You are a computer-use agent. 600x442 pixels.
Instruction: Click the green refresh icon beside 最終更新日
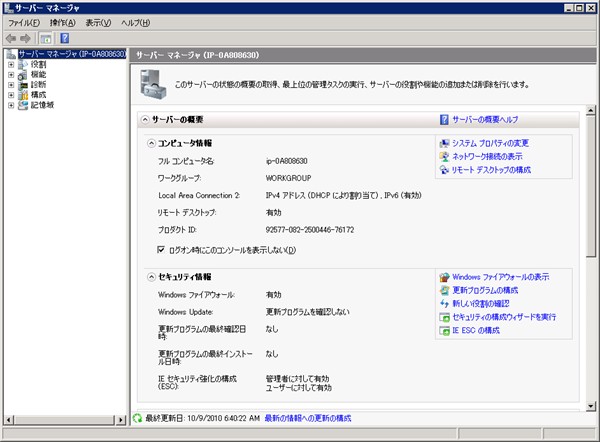pos(137,418)
